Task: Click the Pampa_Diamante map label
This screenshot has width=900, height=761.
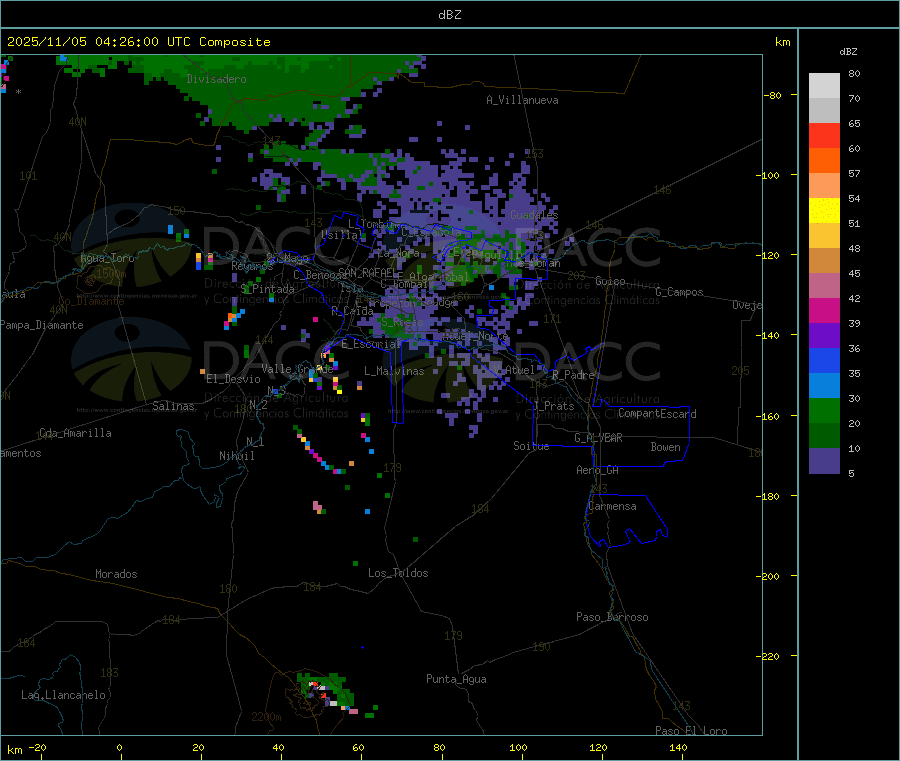Action: [42, 325]
